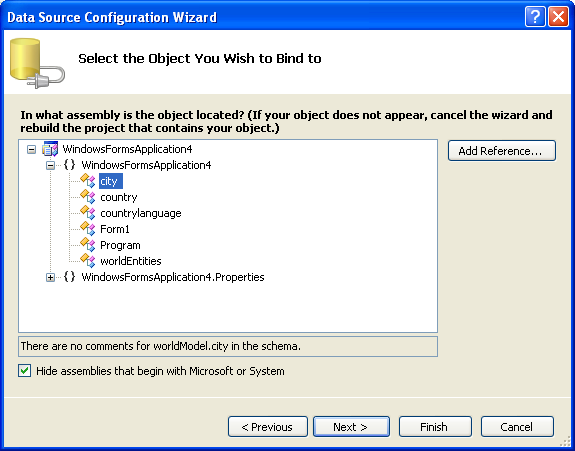This screenshot has width=575, height=451.
Task: Cancel the wizard
Action: click(x=517, y=427)
